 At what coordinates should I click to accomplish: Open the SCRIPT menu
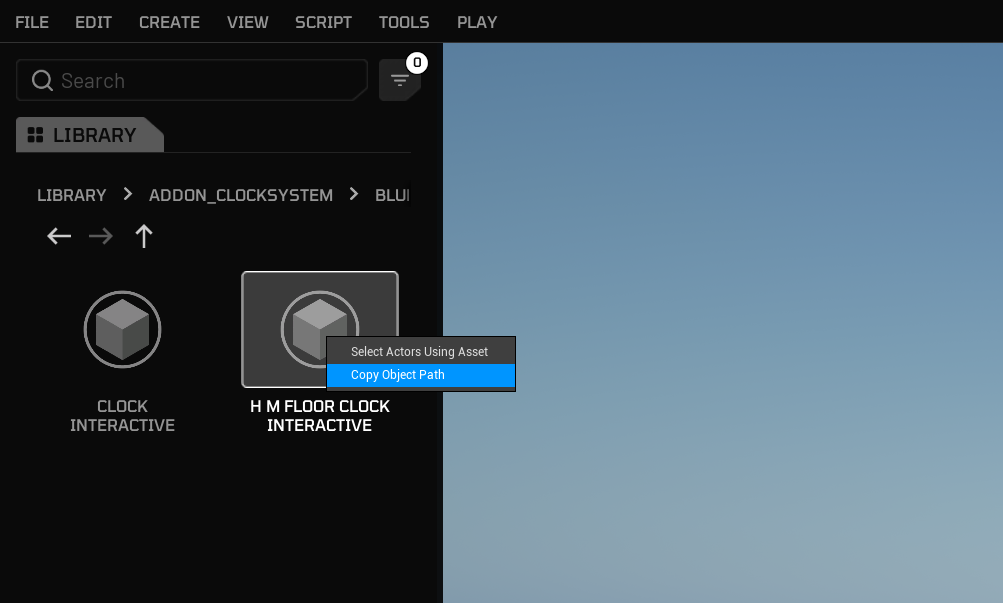click(323, 22)
